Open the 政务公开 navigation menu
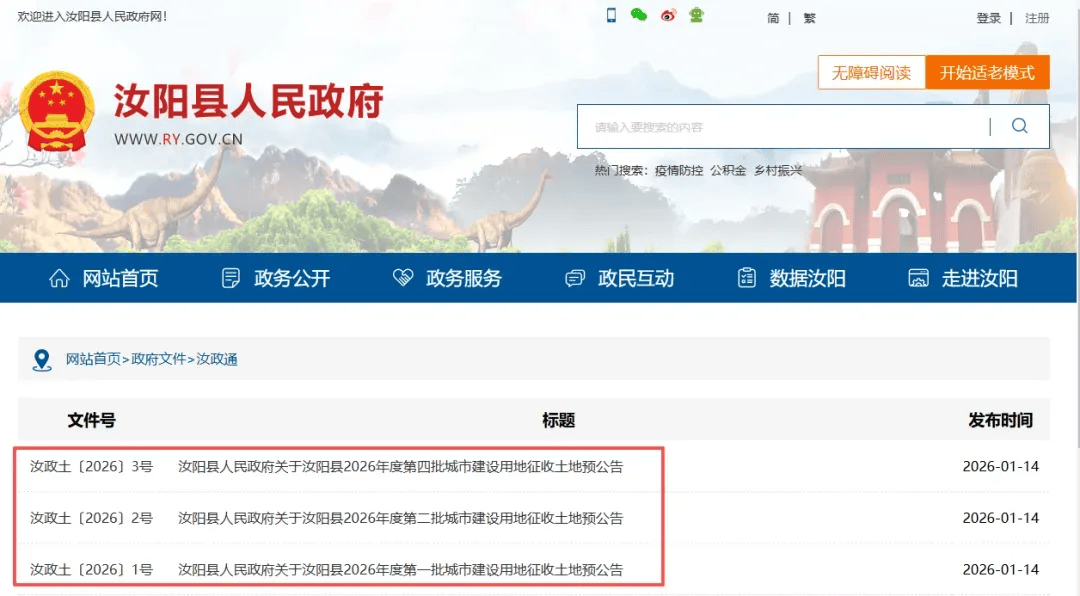This screenshot has height=596, width=1080. click(276, 279)
